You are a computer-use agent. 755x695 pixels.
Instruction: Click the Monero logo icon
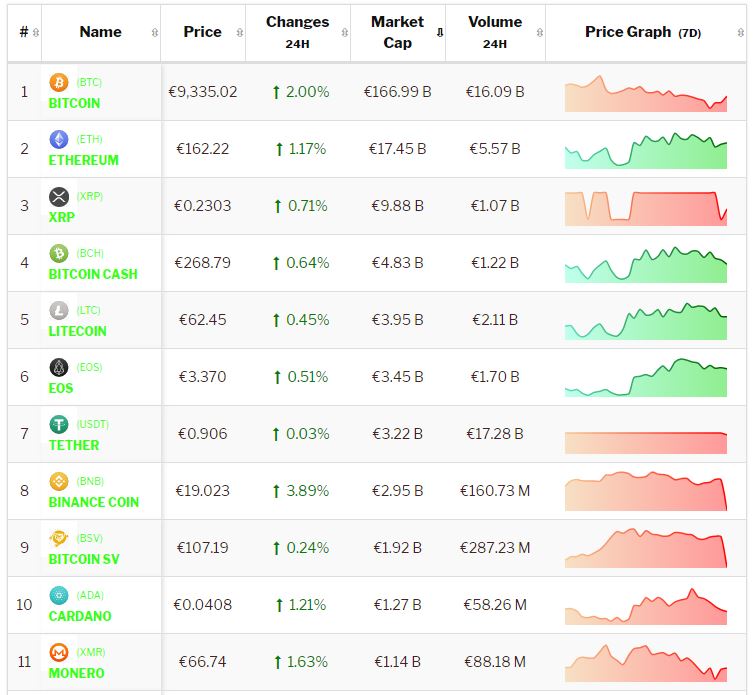[x=58, y=652]
